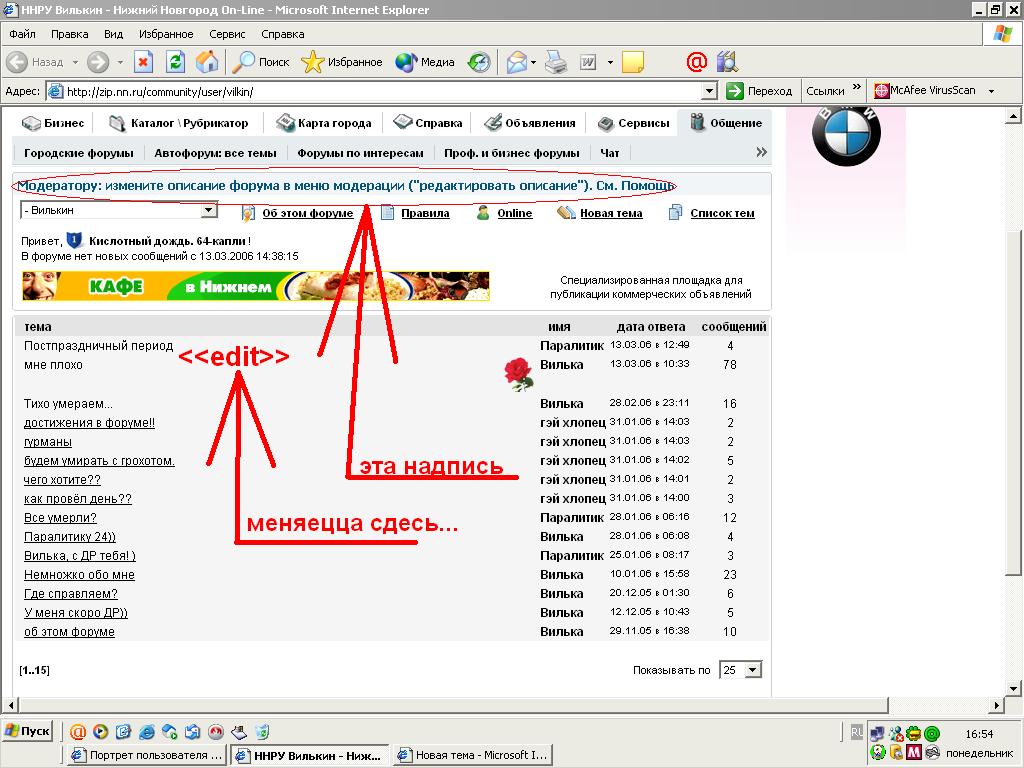Switch to the Объявления tab

click(x=530, y=123)
